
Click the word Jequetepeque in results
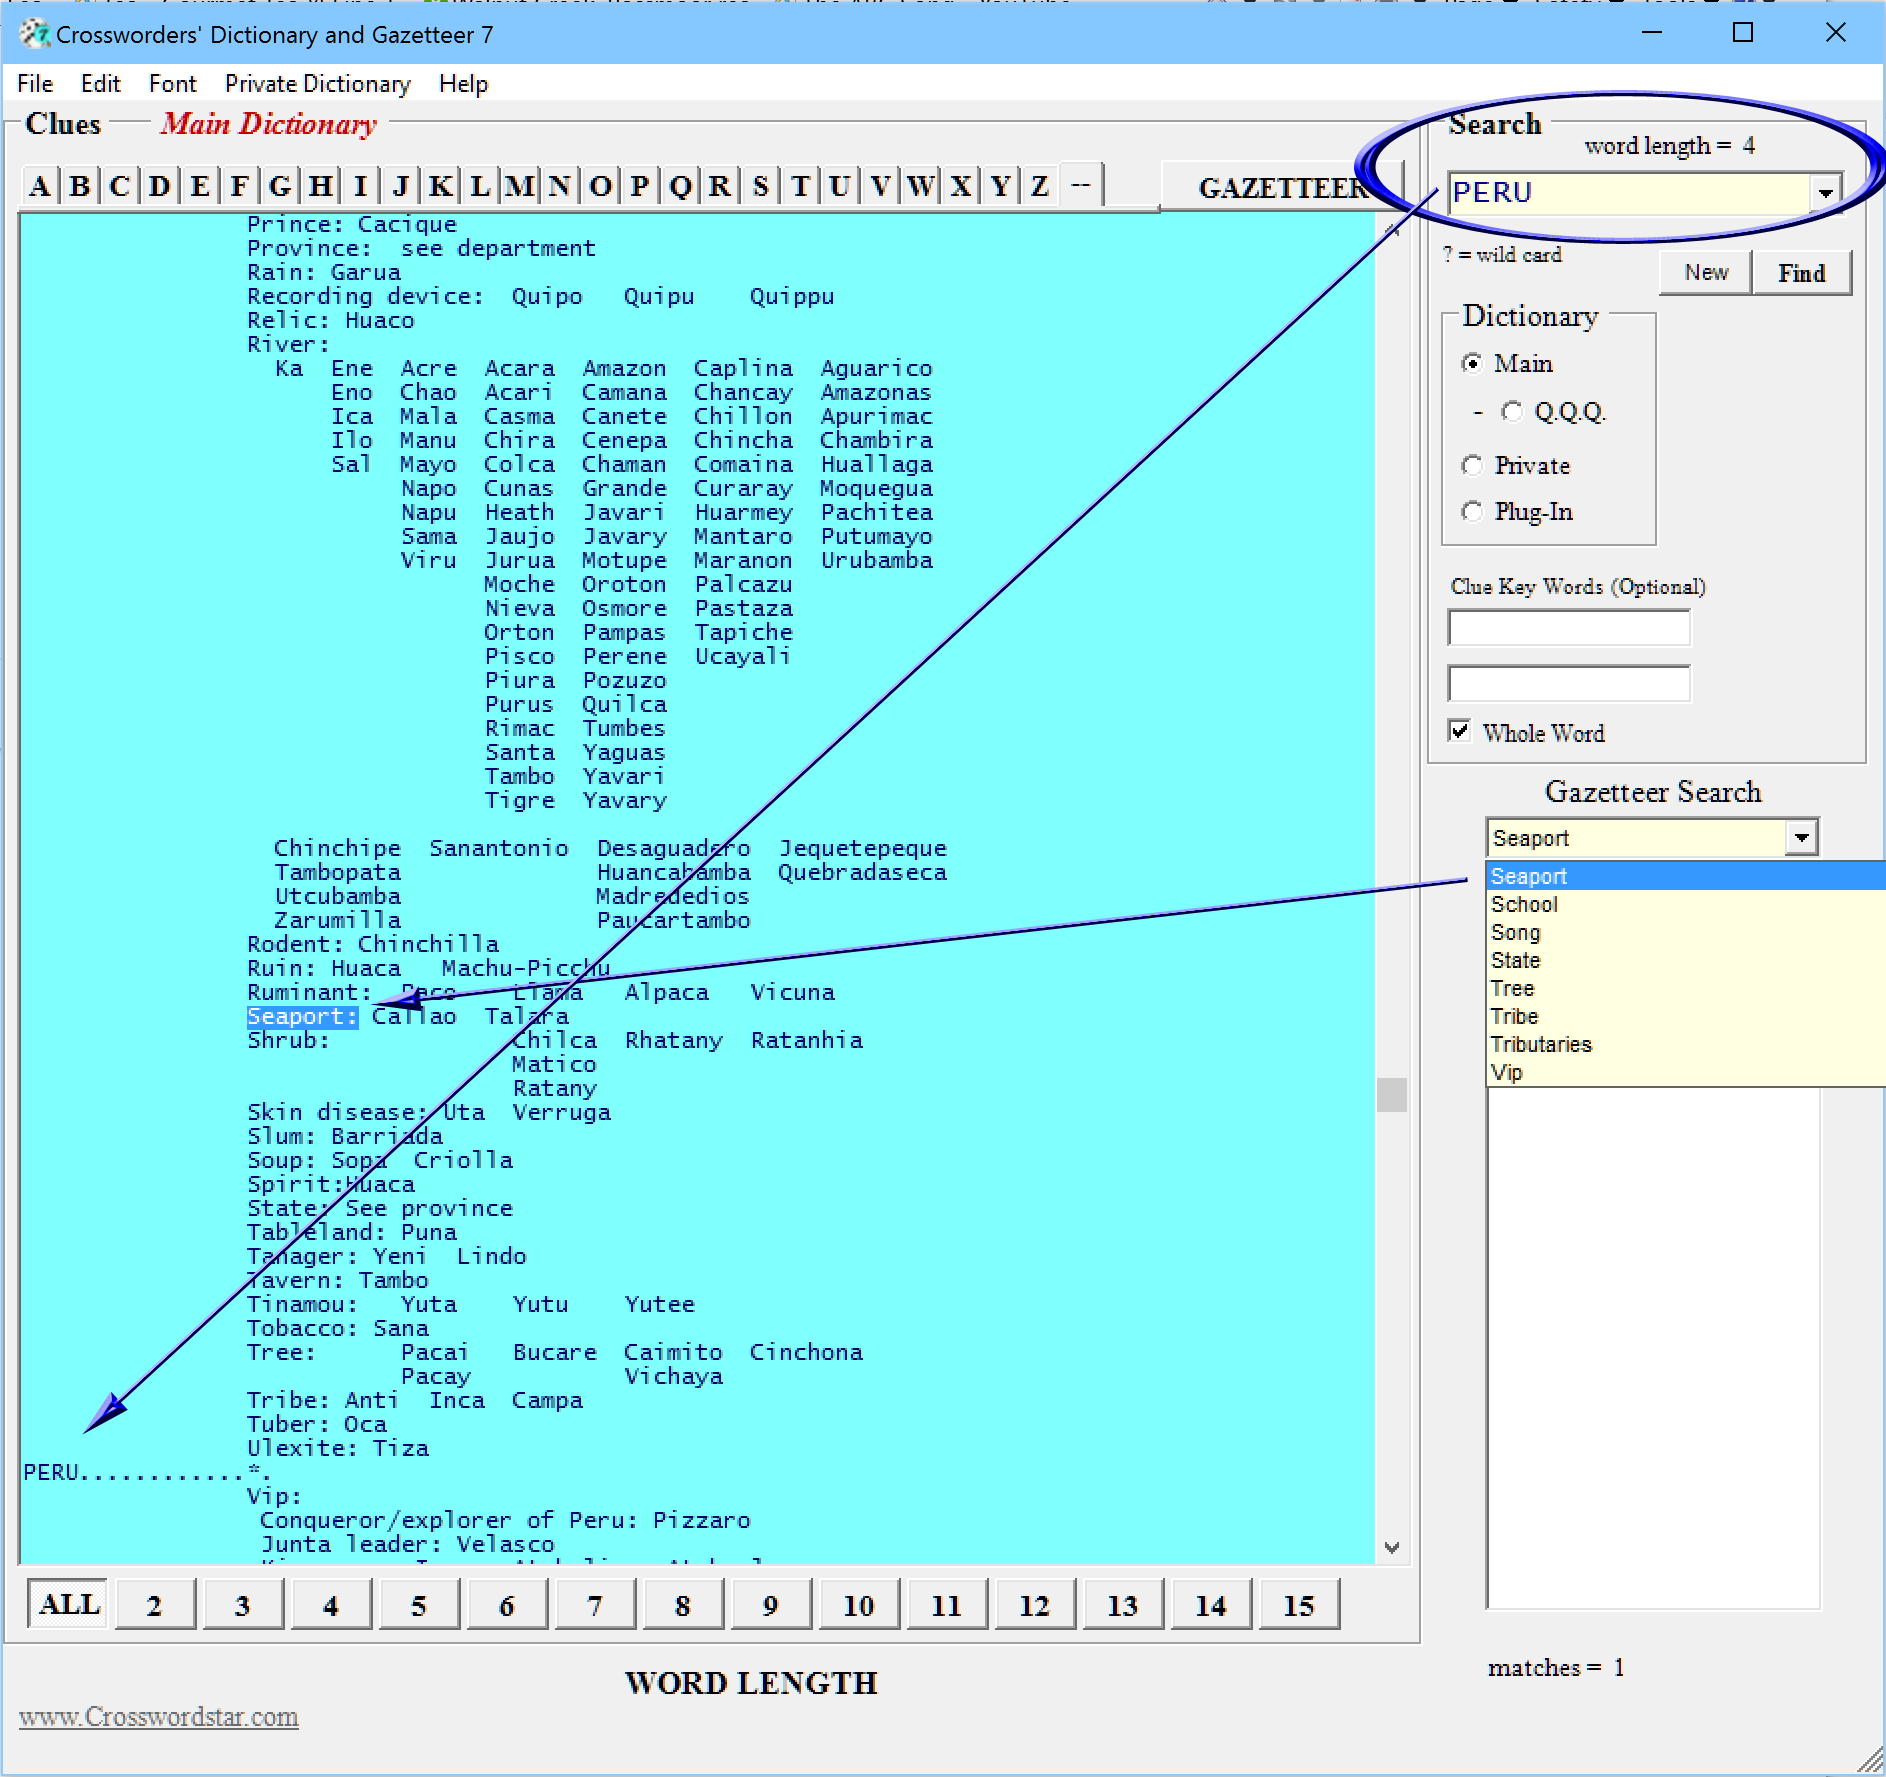pos(863,848)
